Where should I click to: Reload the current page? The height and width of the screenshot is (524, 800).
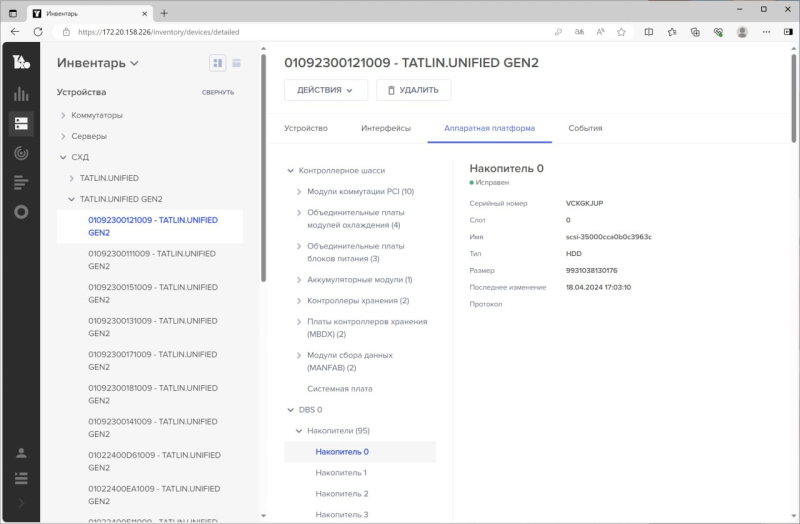(x=38, y=32)
